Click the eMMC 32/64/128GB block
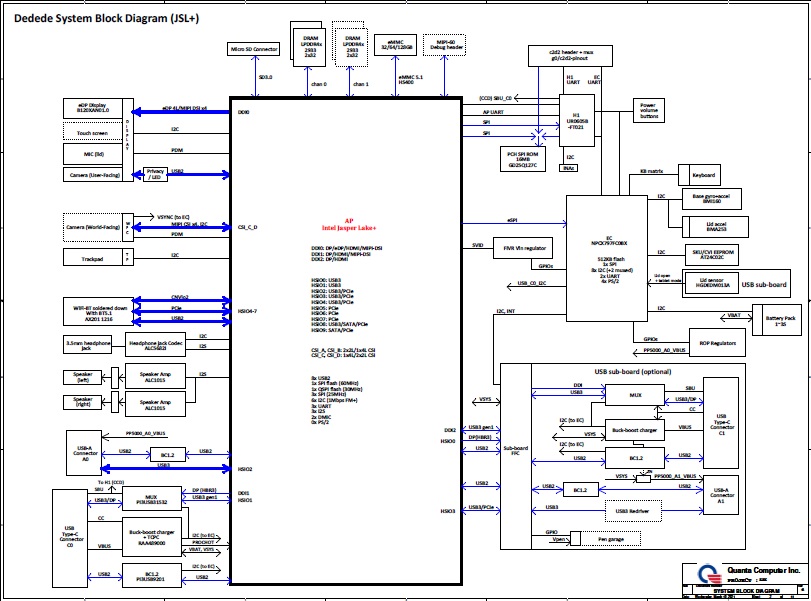This screenshot has width=811, height=601. 396,45
